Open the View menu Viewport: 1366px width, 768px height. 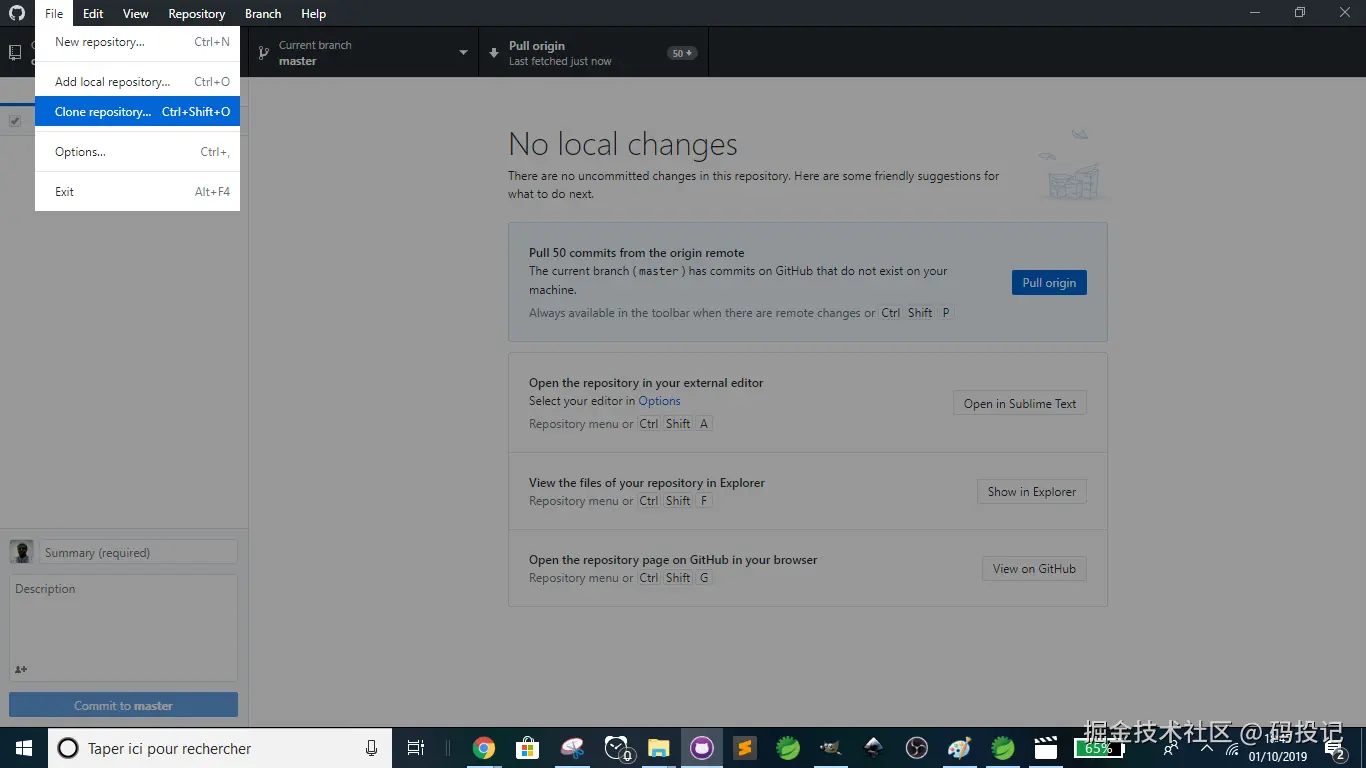pos(136,13)
